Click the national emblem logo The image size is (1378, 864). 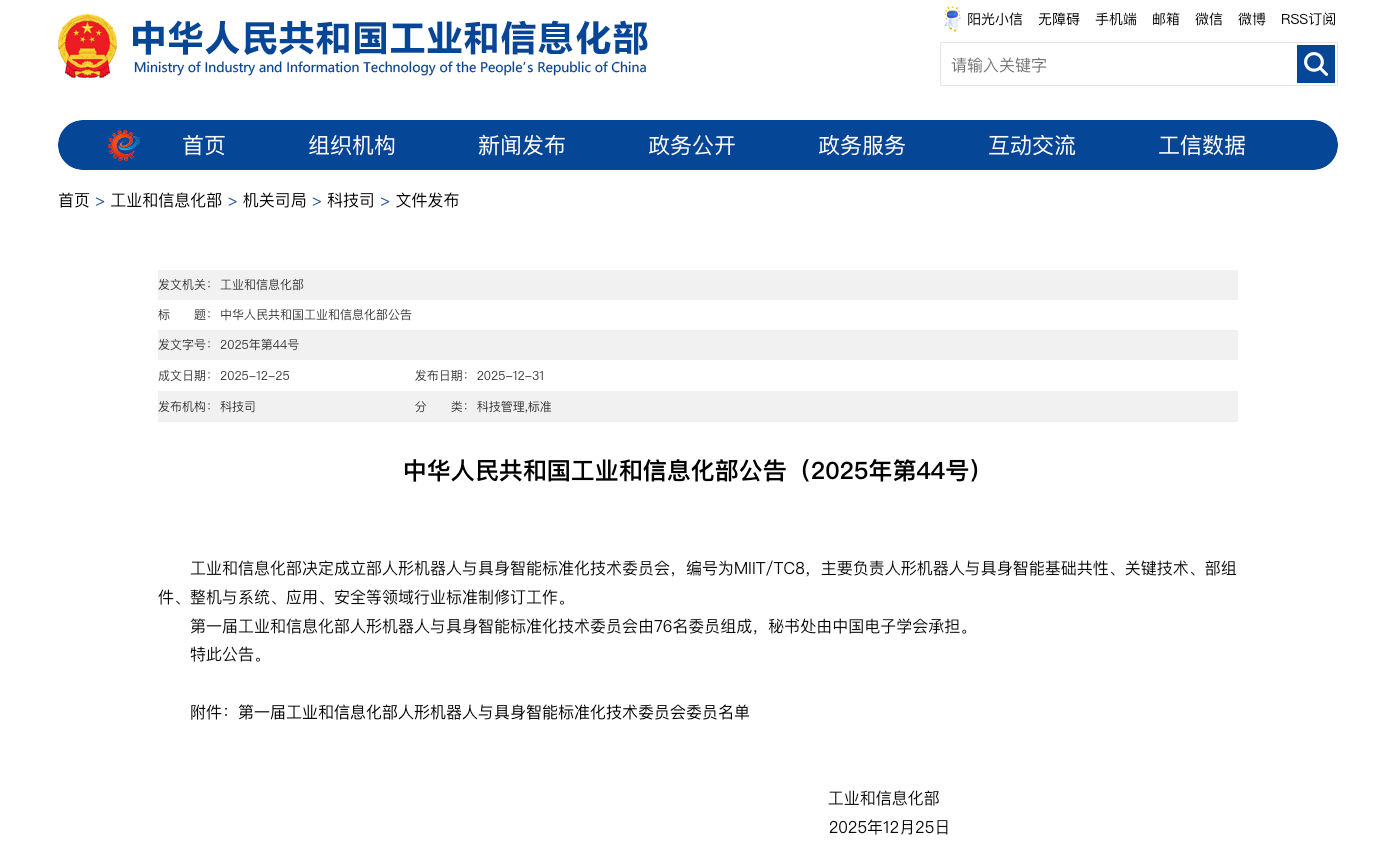(88, 44)
